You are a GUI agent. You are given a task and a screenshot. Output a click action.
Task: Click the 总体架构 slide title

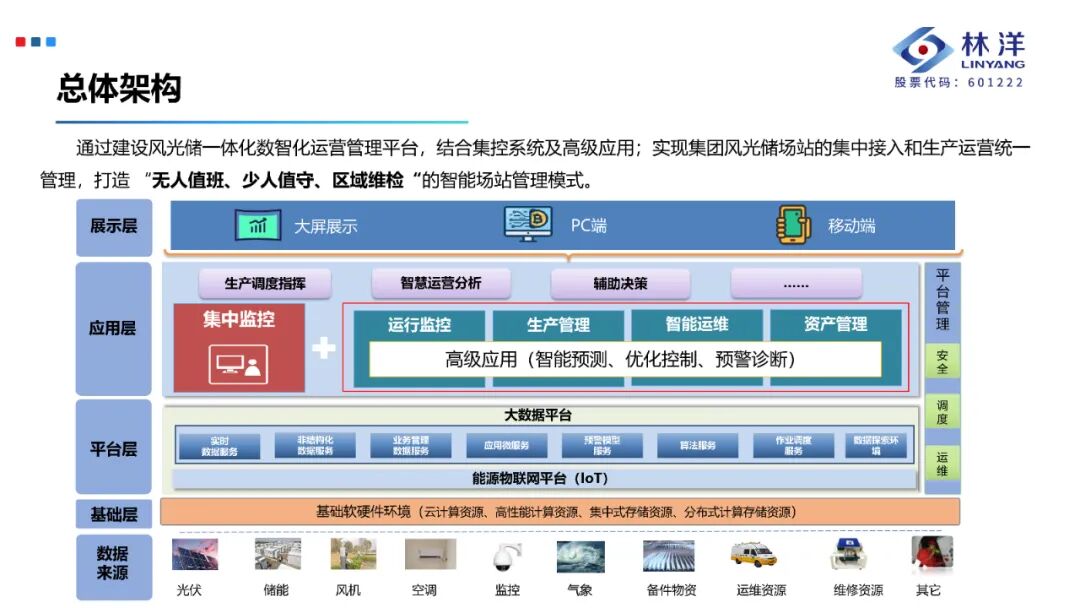[120, 88]
